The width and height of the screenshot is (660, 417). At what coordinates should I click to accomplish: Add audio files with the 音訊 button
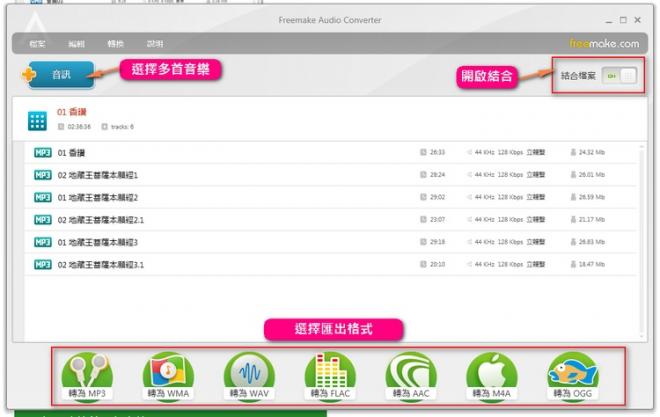coord(61,75)
